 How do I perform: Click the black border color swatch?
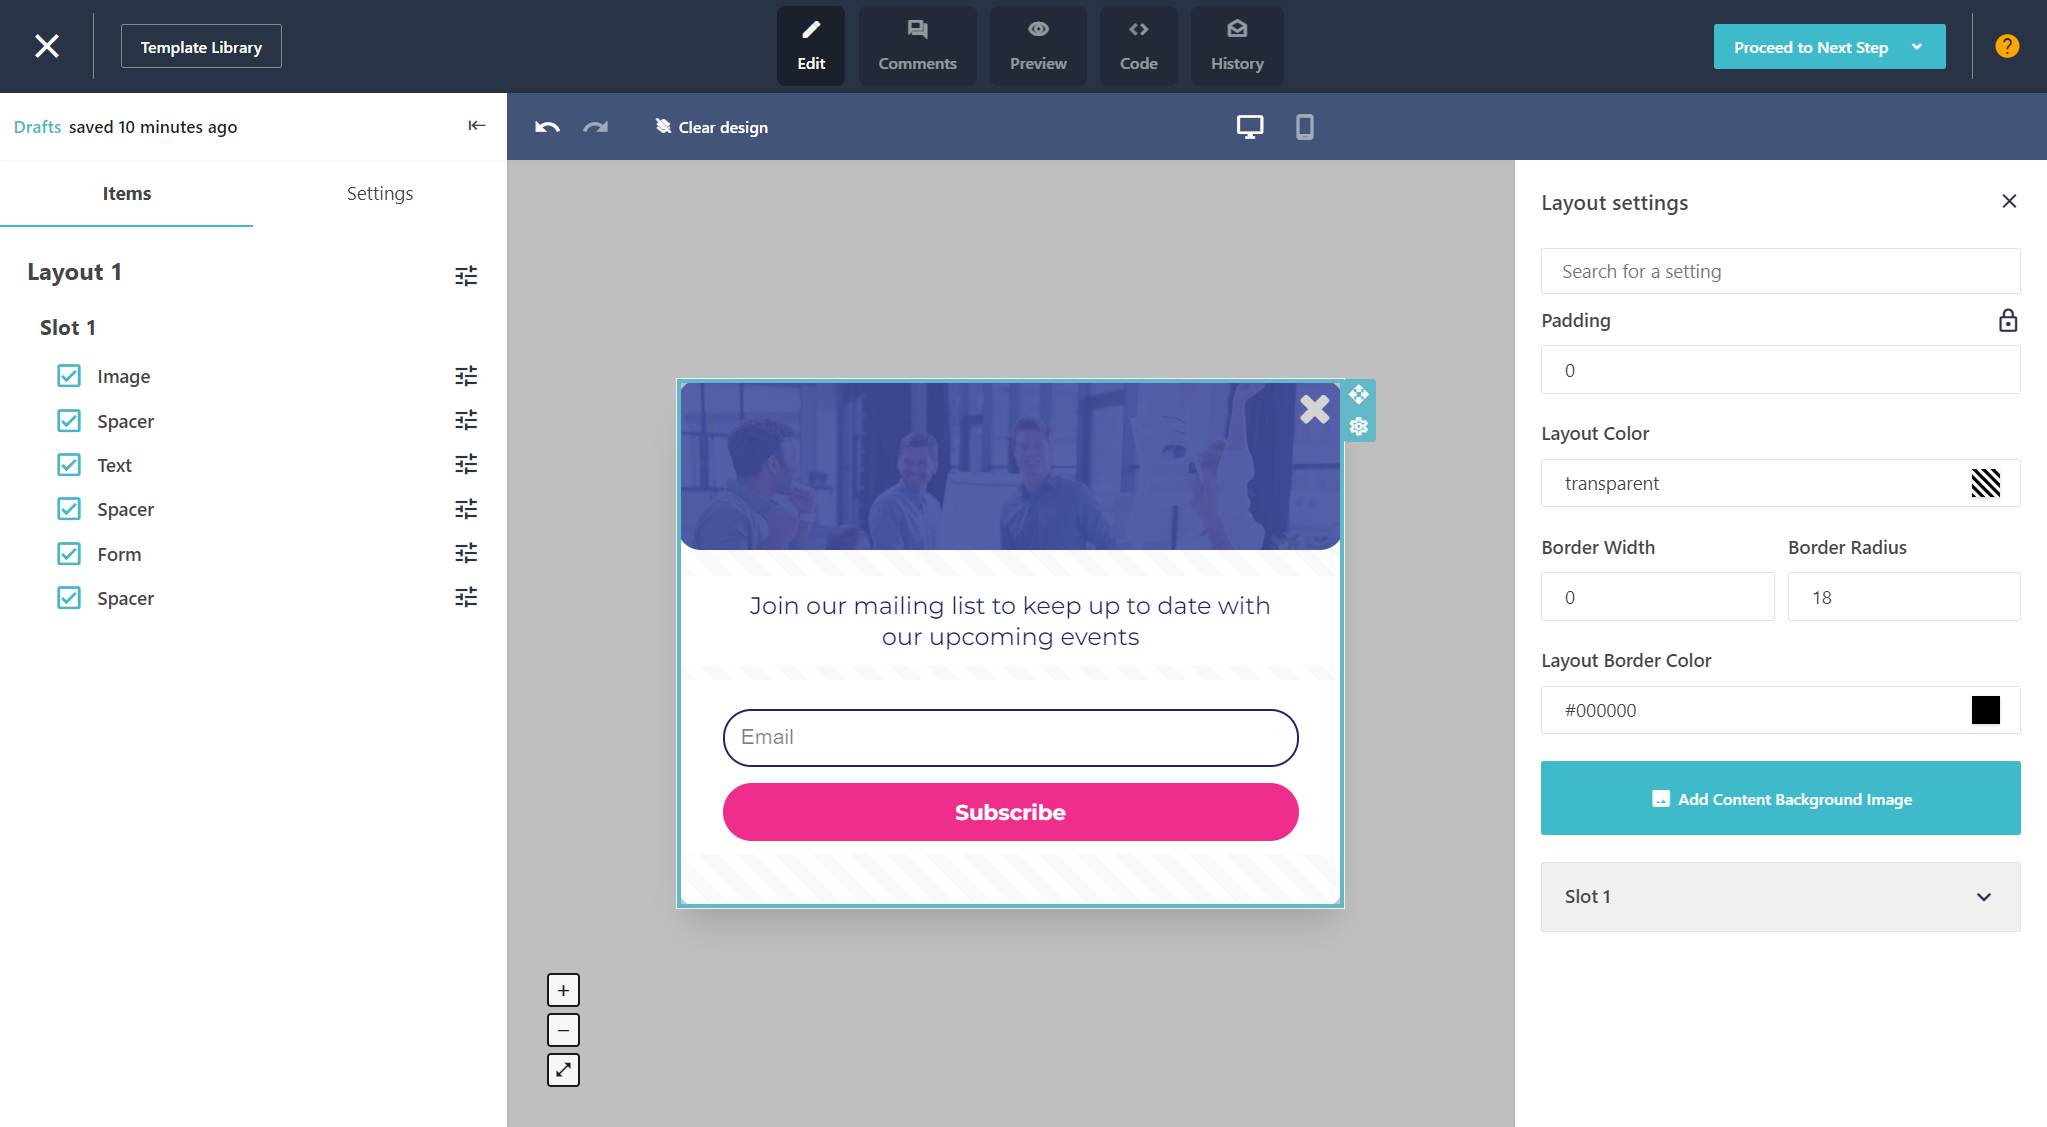[1985, 710]
